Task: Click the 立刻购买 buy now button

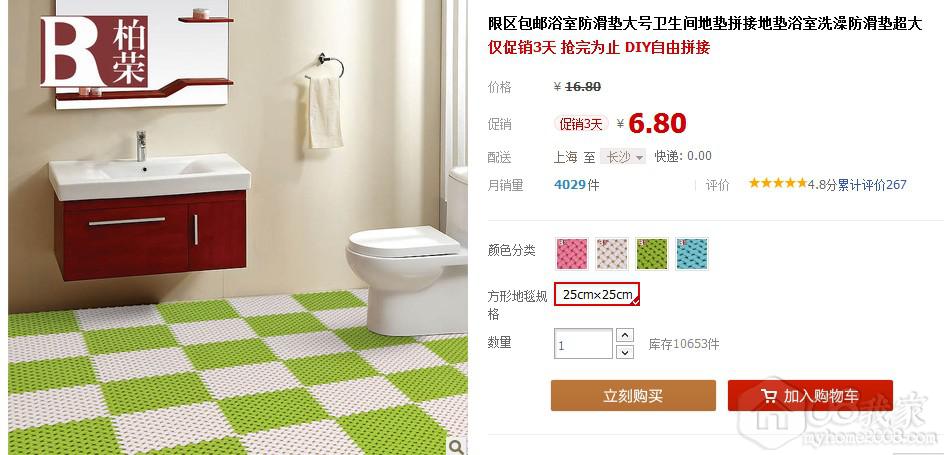Action: tap(633, 395)
